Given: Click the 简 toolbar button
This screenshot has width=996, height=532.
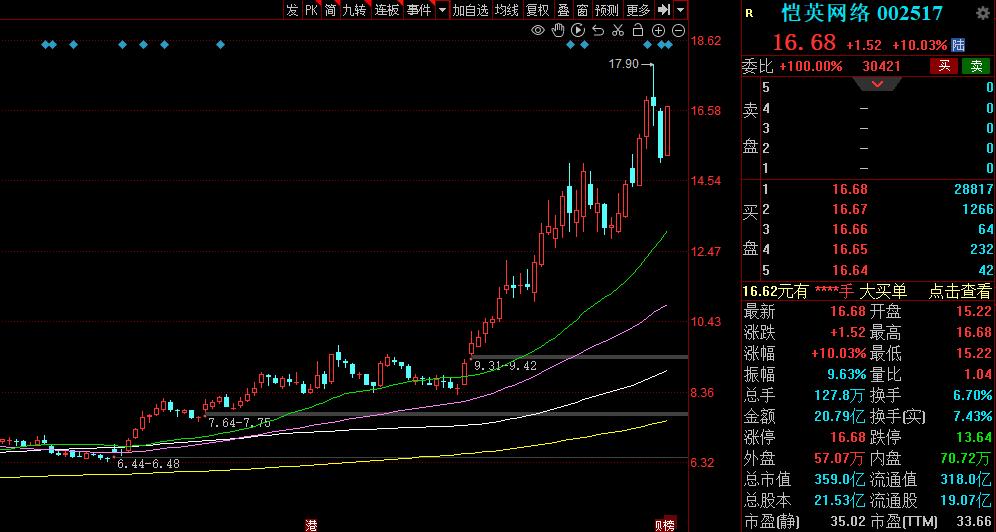Looking at the screenshot, I should click(x=330, y=10).
